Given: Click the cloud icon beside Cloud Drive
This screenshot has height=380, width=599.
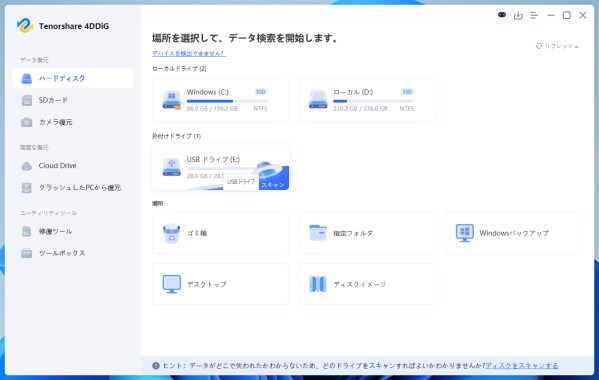Looking at the screenshot, I should click(27, 166).
